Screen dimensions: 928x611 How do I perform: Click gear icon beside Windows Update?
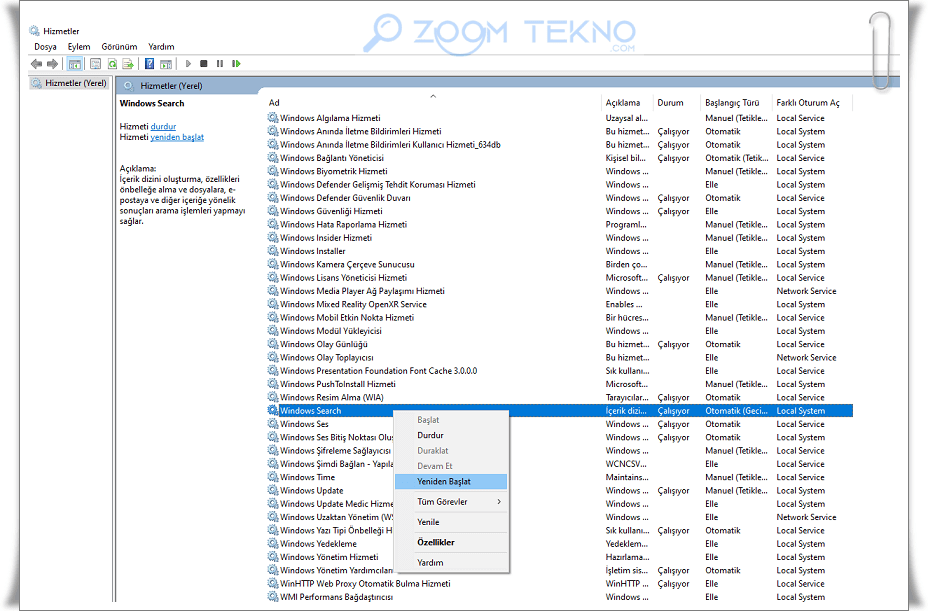[x=273, y=490]
